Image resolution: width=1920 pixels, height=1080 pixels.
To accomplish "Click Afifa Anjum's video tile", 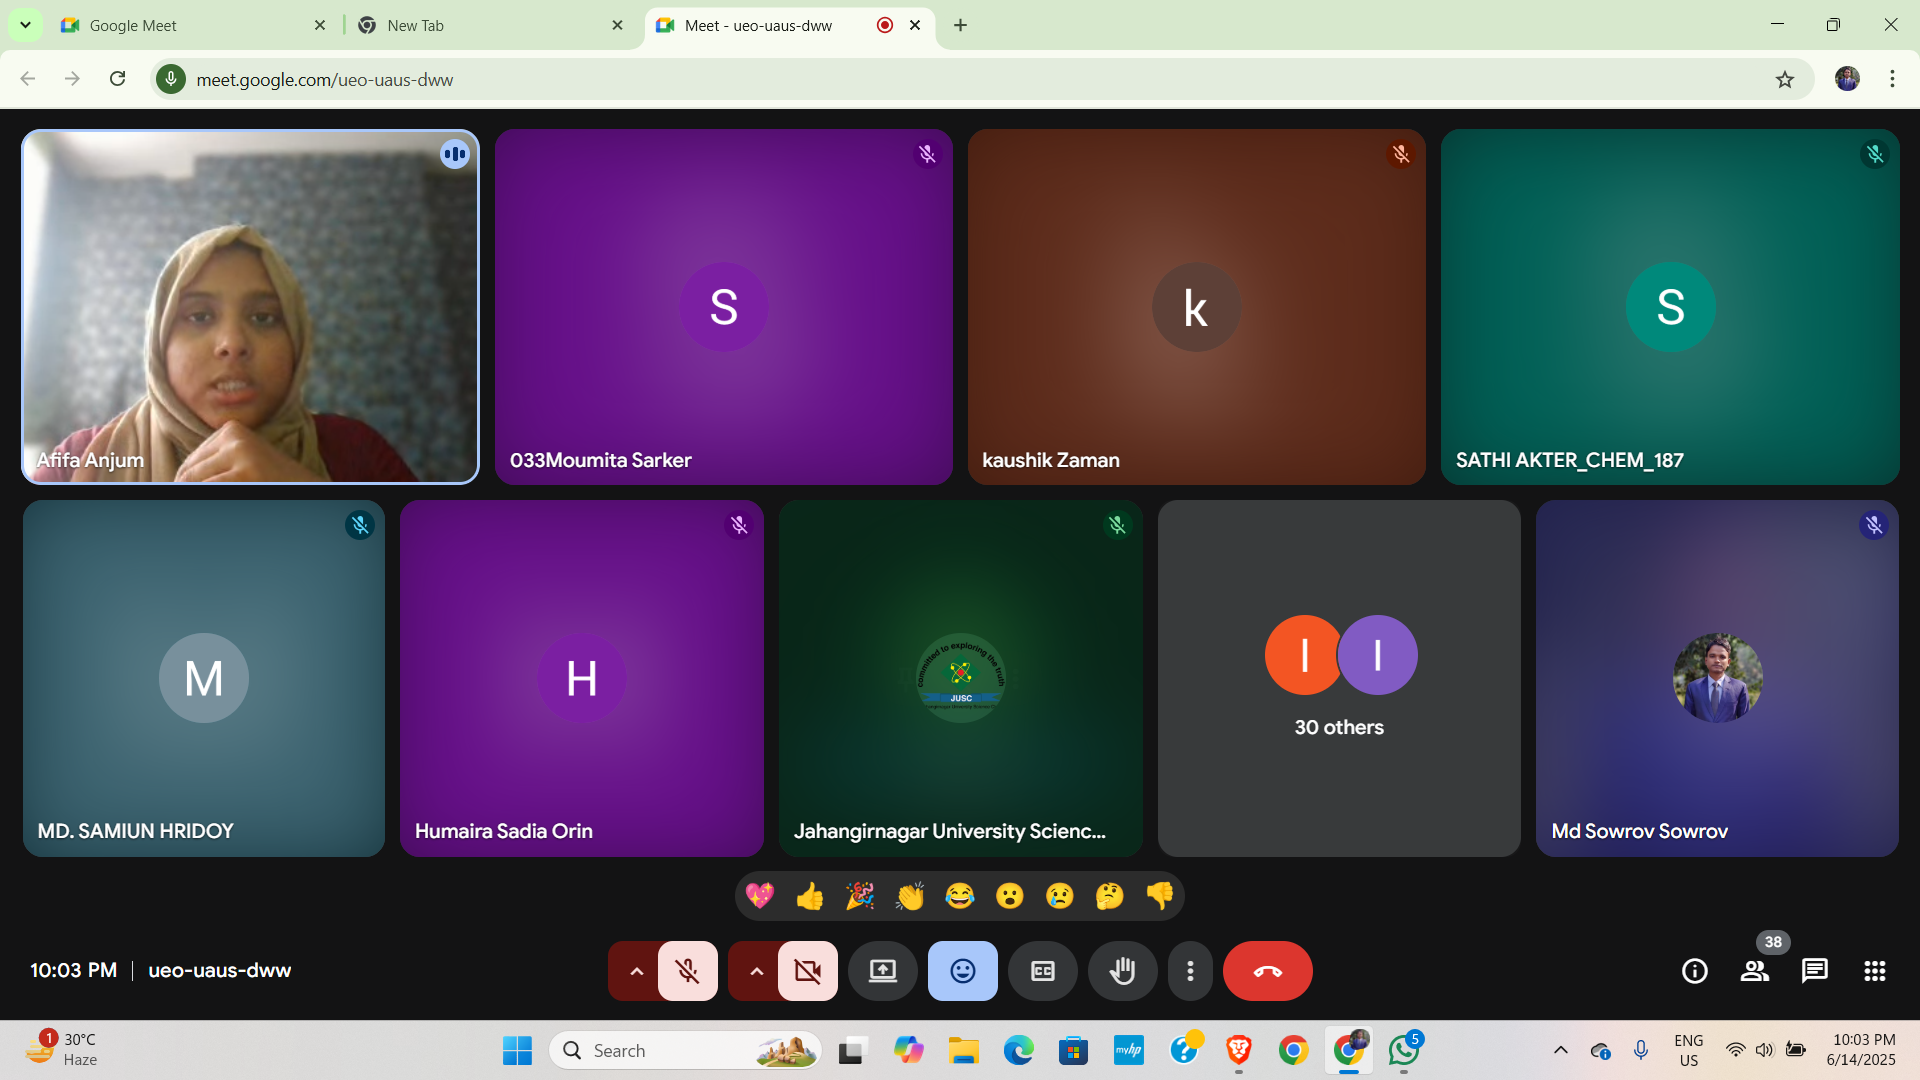I will (250, 306).
